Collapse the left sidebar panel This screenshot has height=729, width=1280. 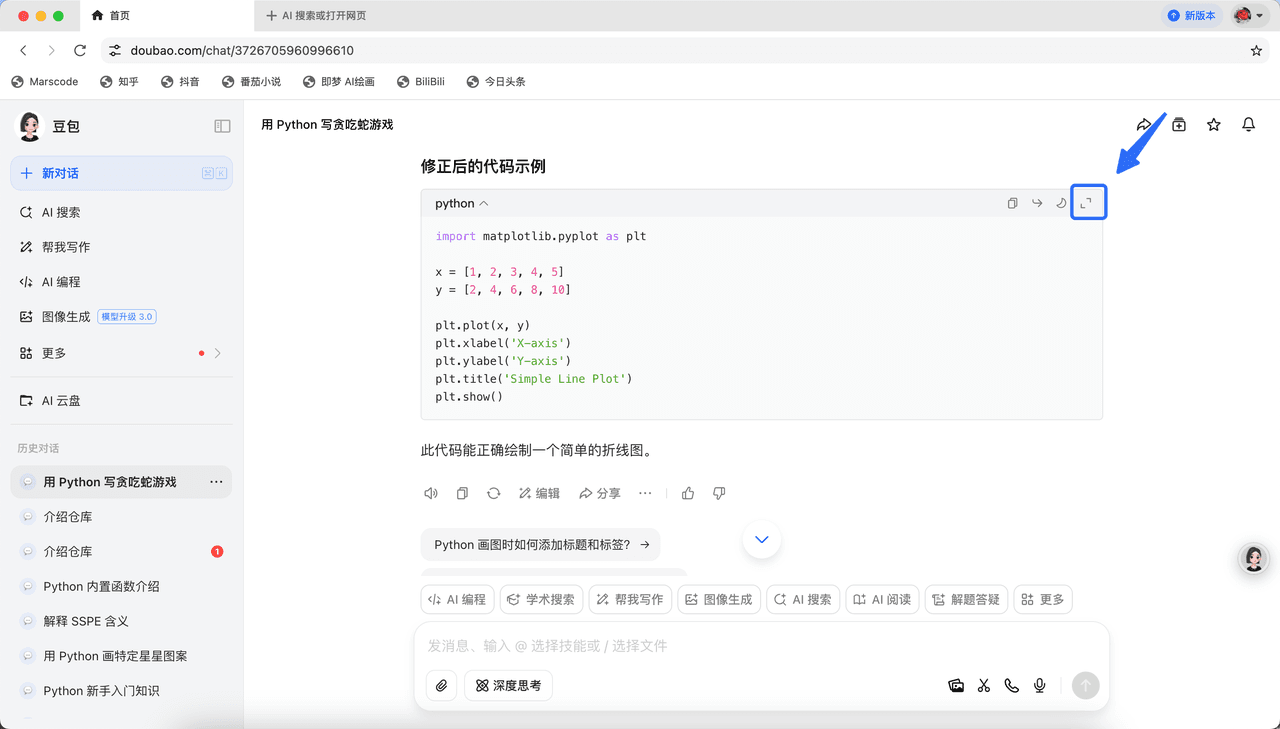click(x=222, y=126)
